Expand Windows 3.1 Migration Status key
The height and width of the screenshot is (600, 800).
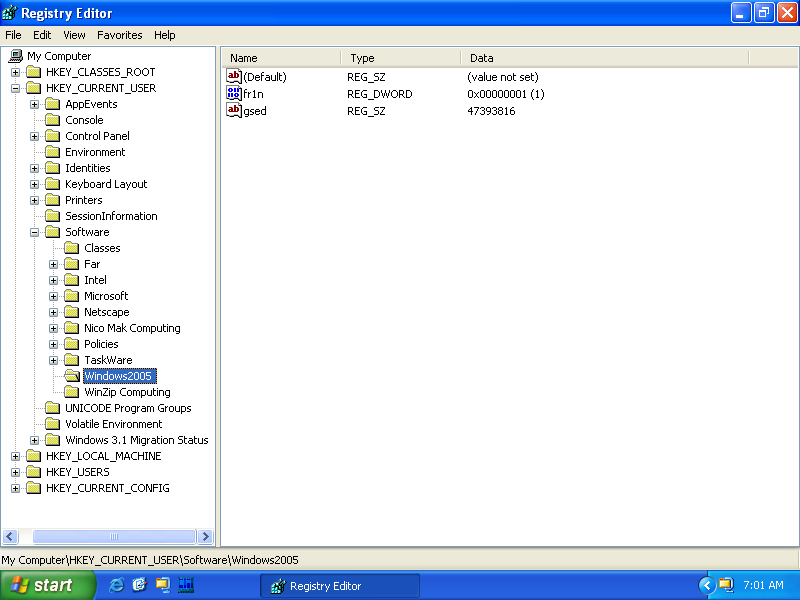pyautogui.click(x=34, y=440)
